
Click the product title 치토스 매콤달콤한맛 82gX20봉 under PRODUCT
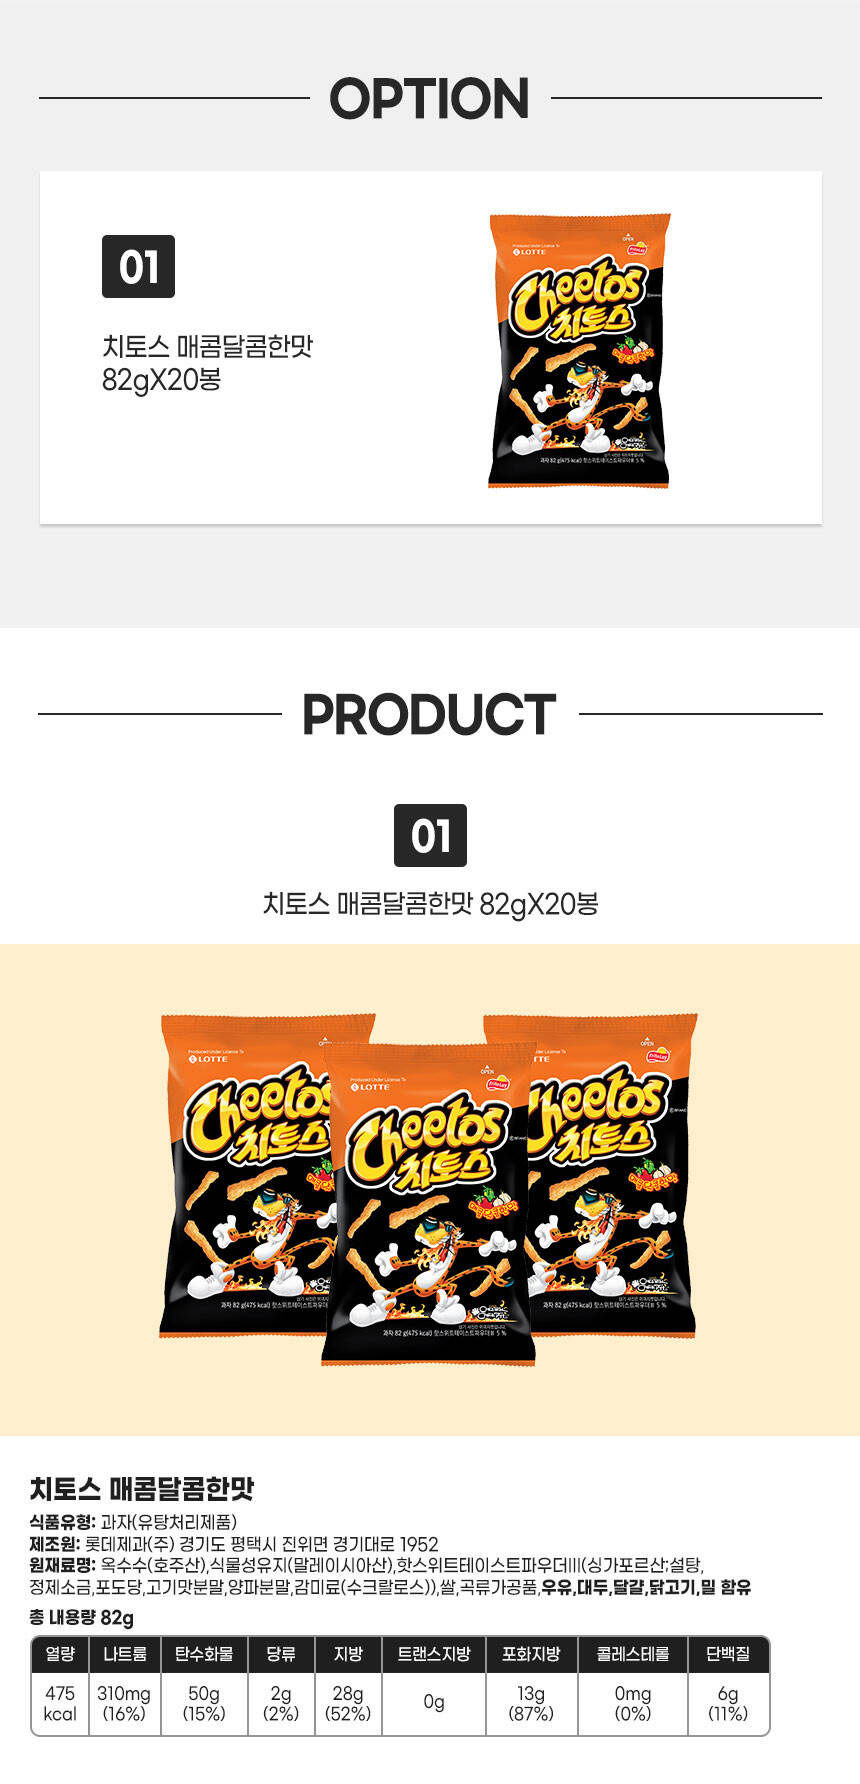click(430, 904)
